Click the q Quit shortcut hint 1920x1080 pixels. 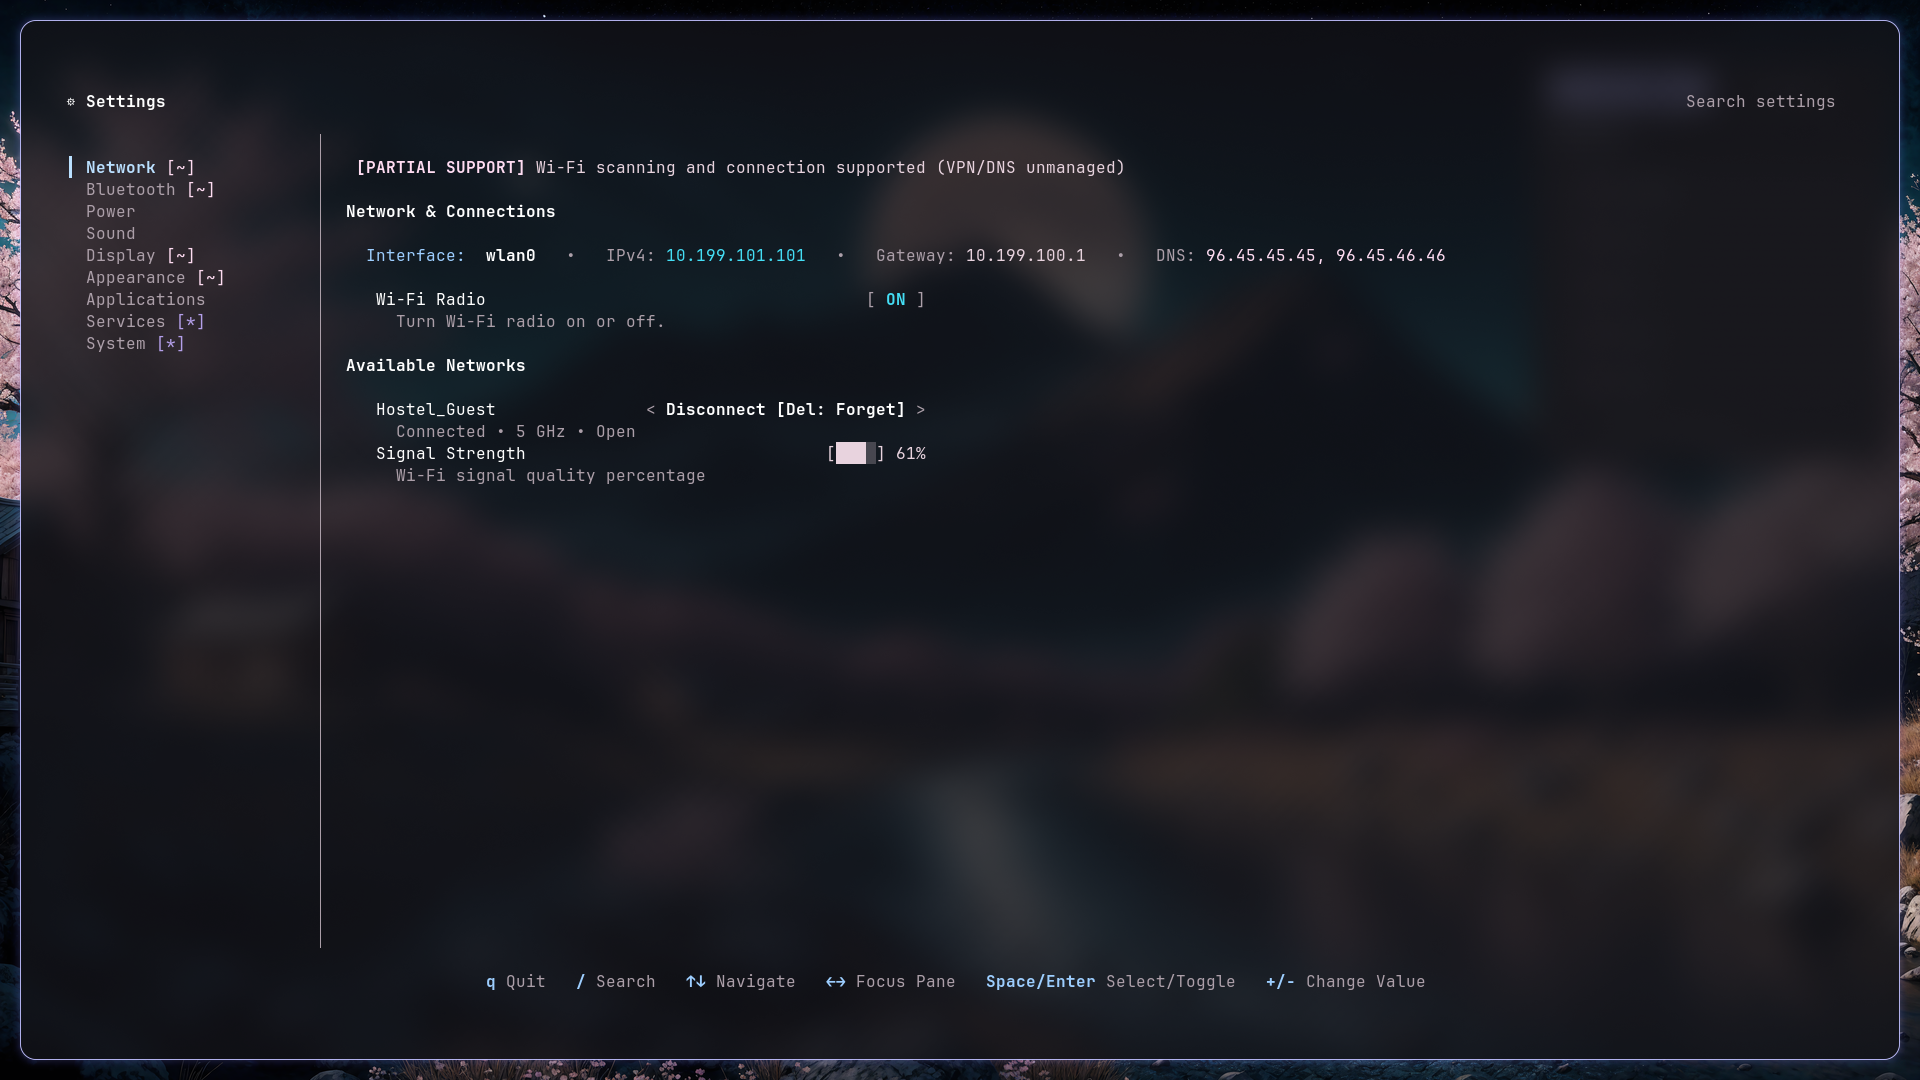pyautogui.click(x=515, y=982)
